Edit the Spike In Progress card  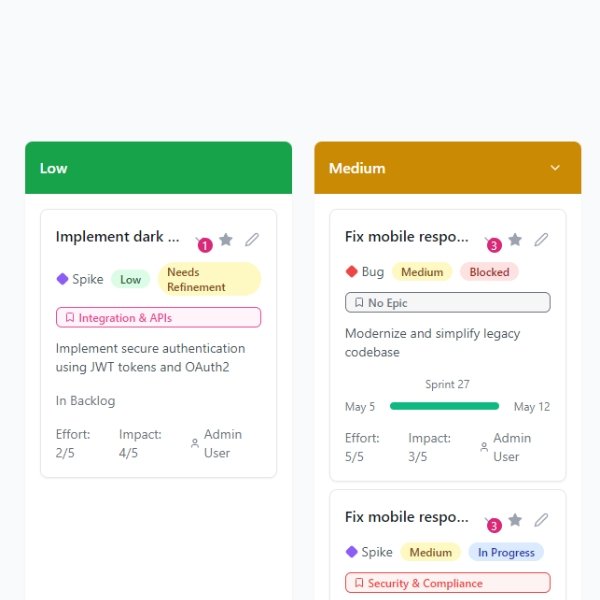[x=541, y=520]
